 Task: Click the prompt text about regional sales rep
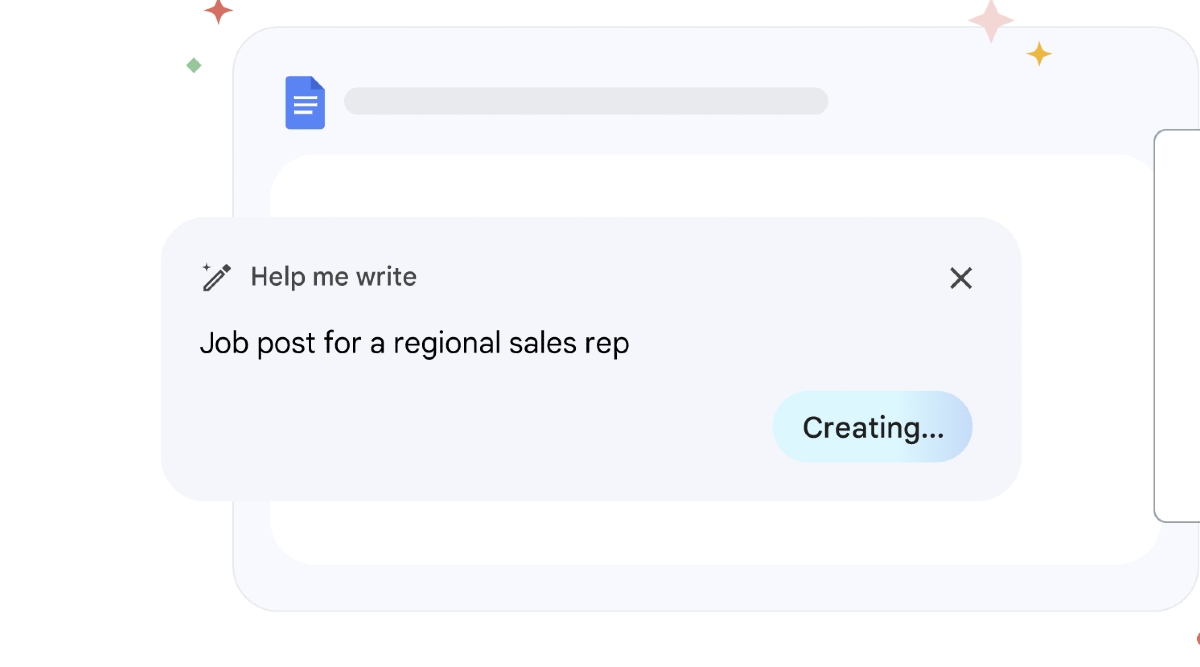pos(417,342)
